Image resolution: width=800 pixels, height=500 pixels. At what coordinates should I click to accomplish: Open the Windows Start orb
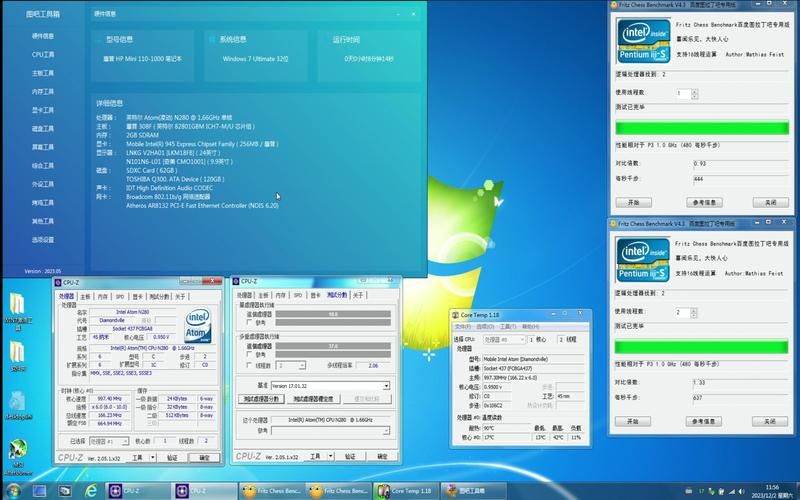click(12, 491)
